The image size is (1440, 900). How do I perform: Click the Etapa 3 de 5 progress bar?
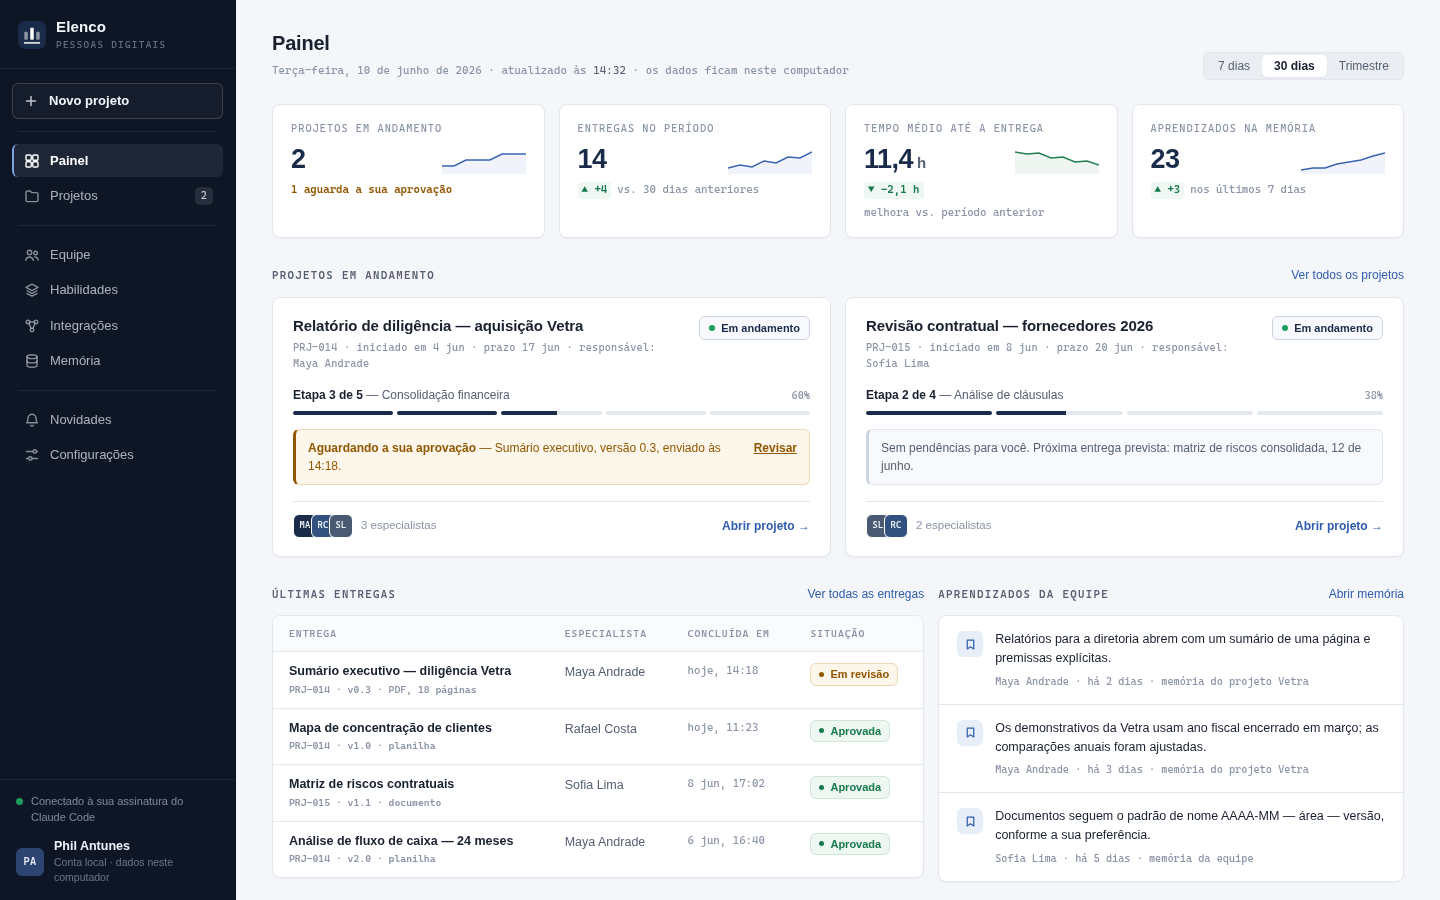[551, 413]
